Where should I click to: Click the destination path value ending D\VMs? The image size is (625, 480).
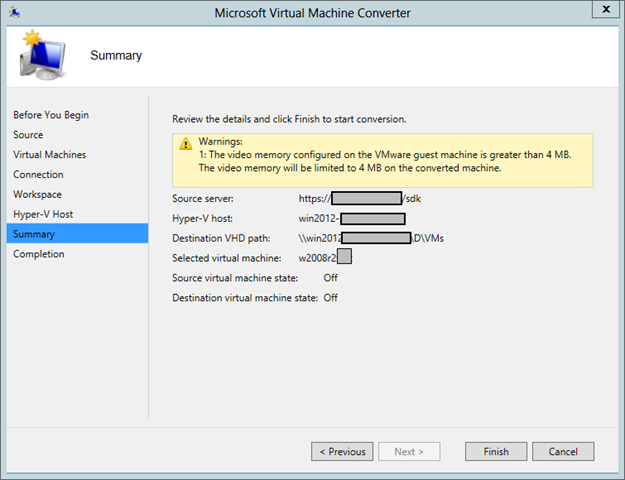[371, 238]
